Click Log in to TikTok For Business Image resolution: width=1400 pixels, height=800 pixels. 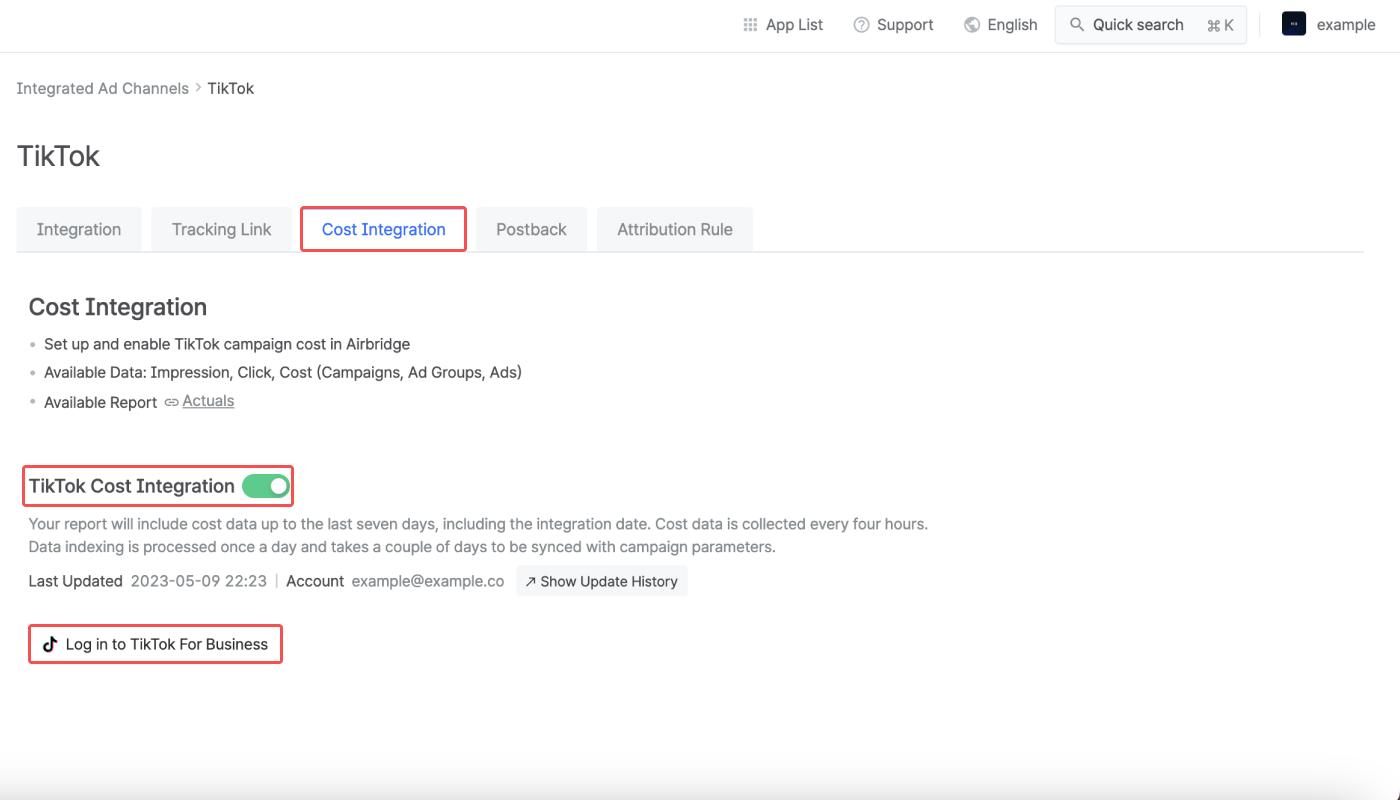(x=155, y=644)
